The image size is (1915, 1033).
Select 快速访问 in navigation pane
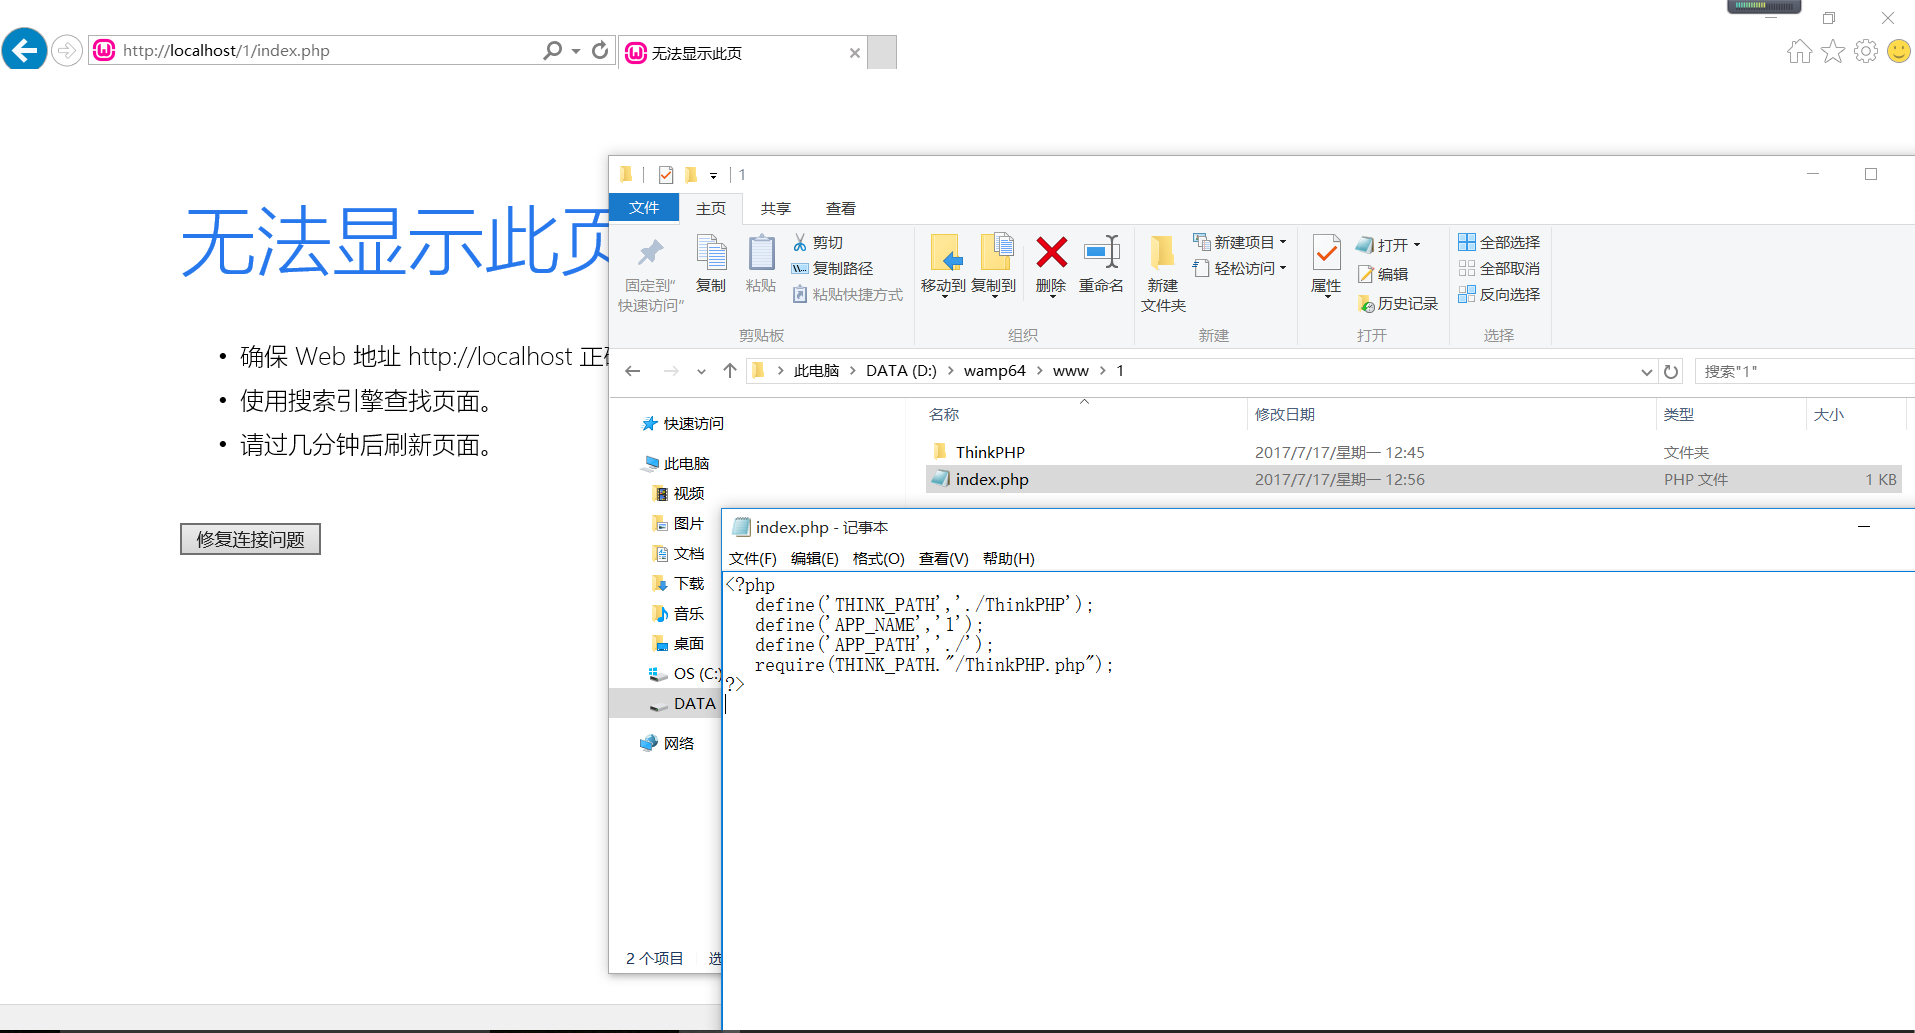[x=683, y=424]
